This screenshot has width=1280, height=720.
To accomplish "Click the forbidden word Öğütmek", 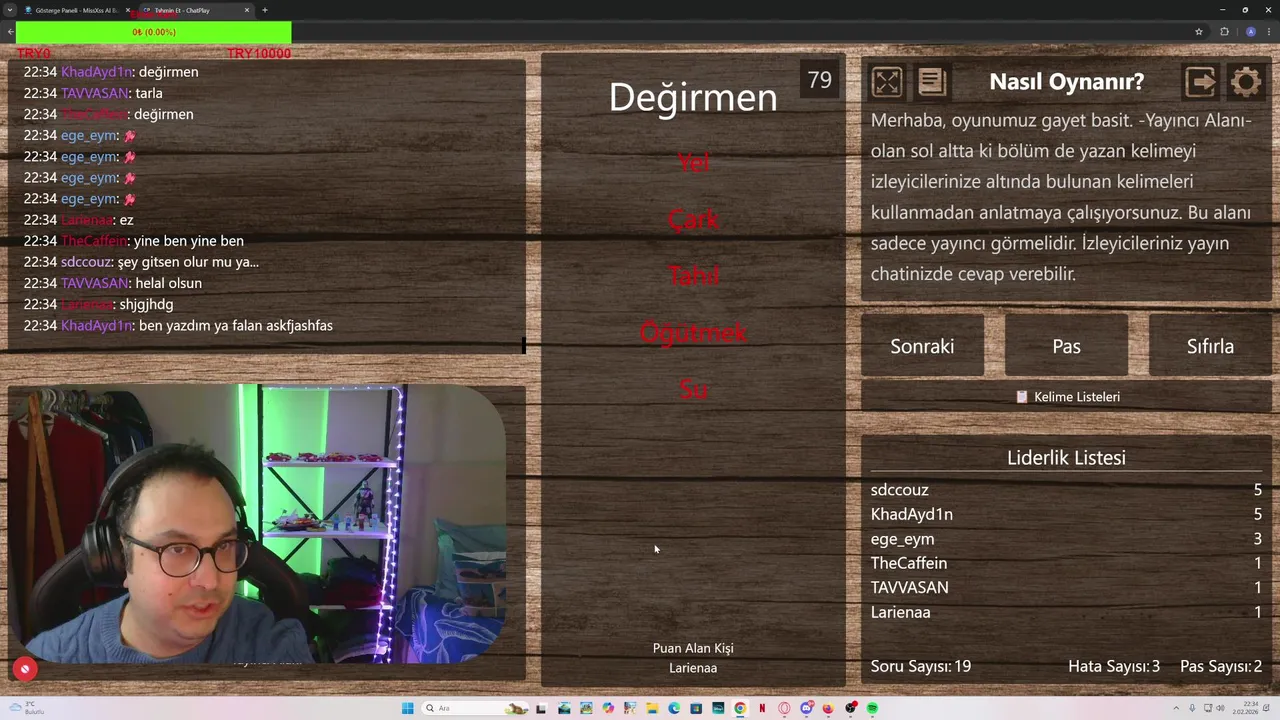I will point(693,332).
